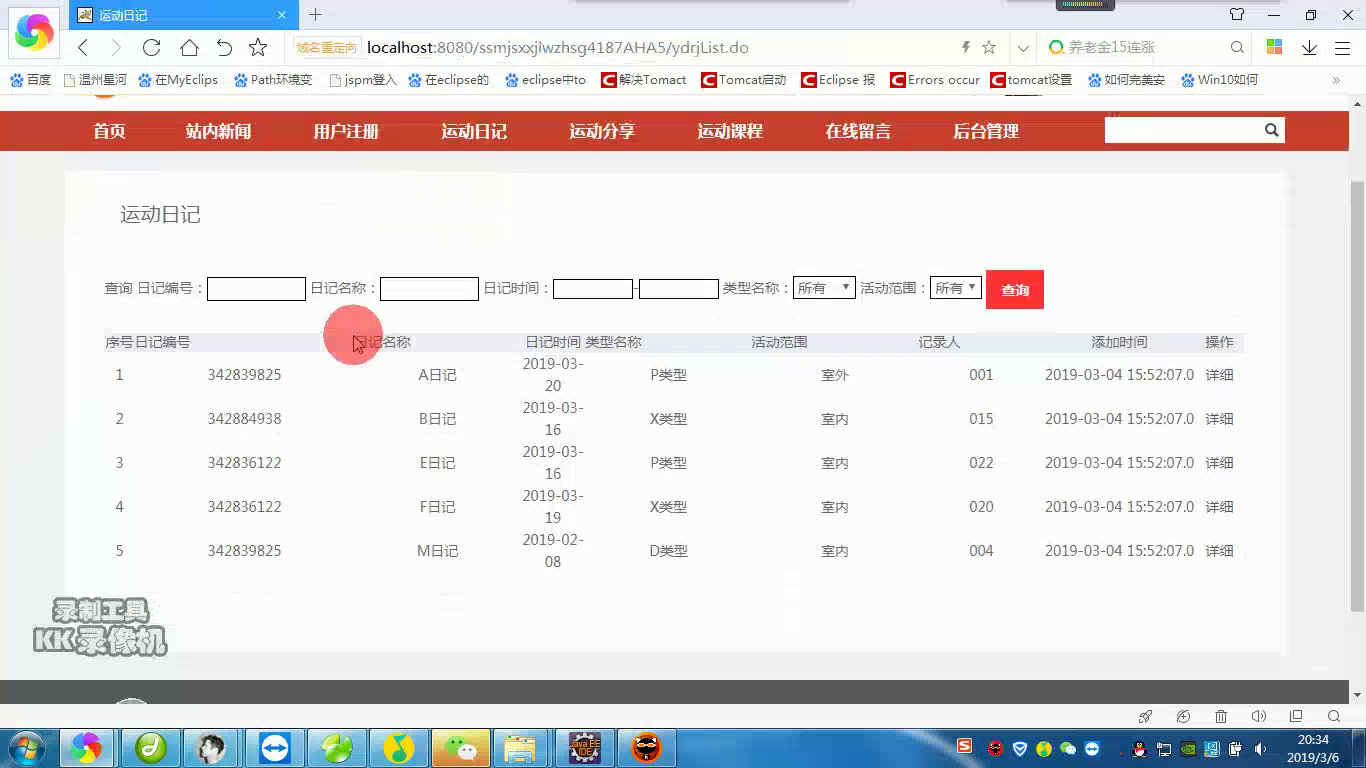
Task: Open 用户注册 navigation item
Action: pyautogui.click(x=346, y=131)
